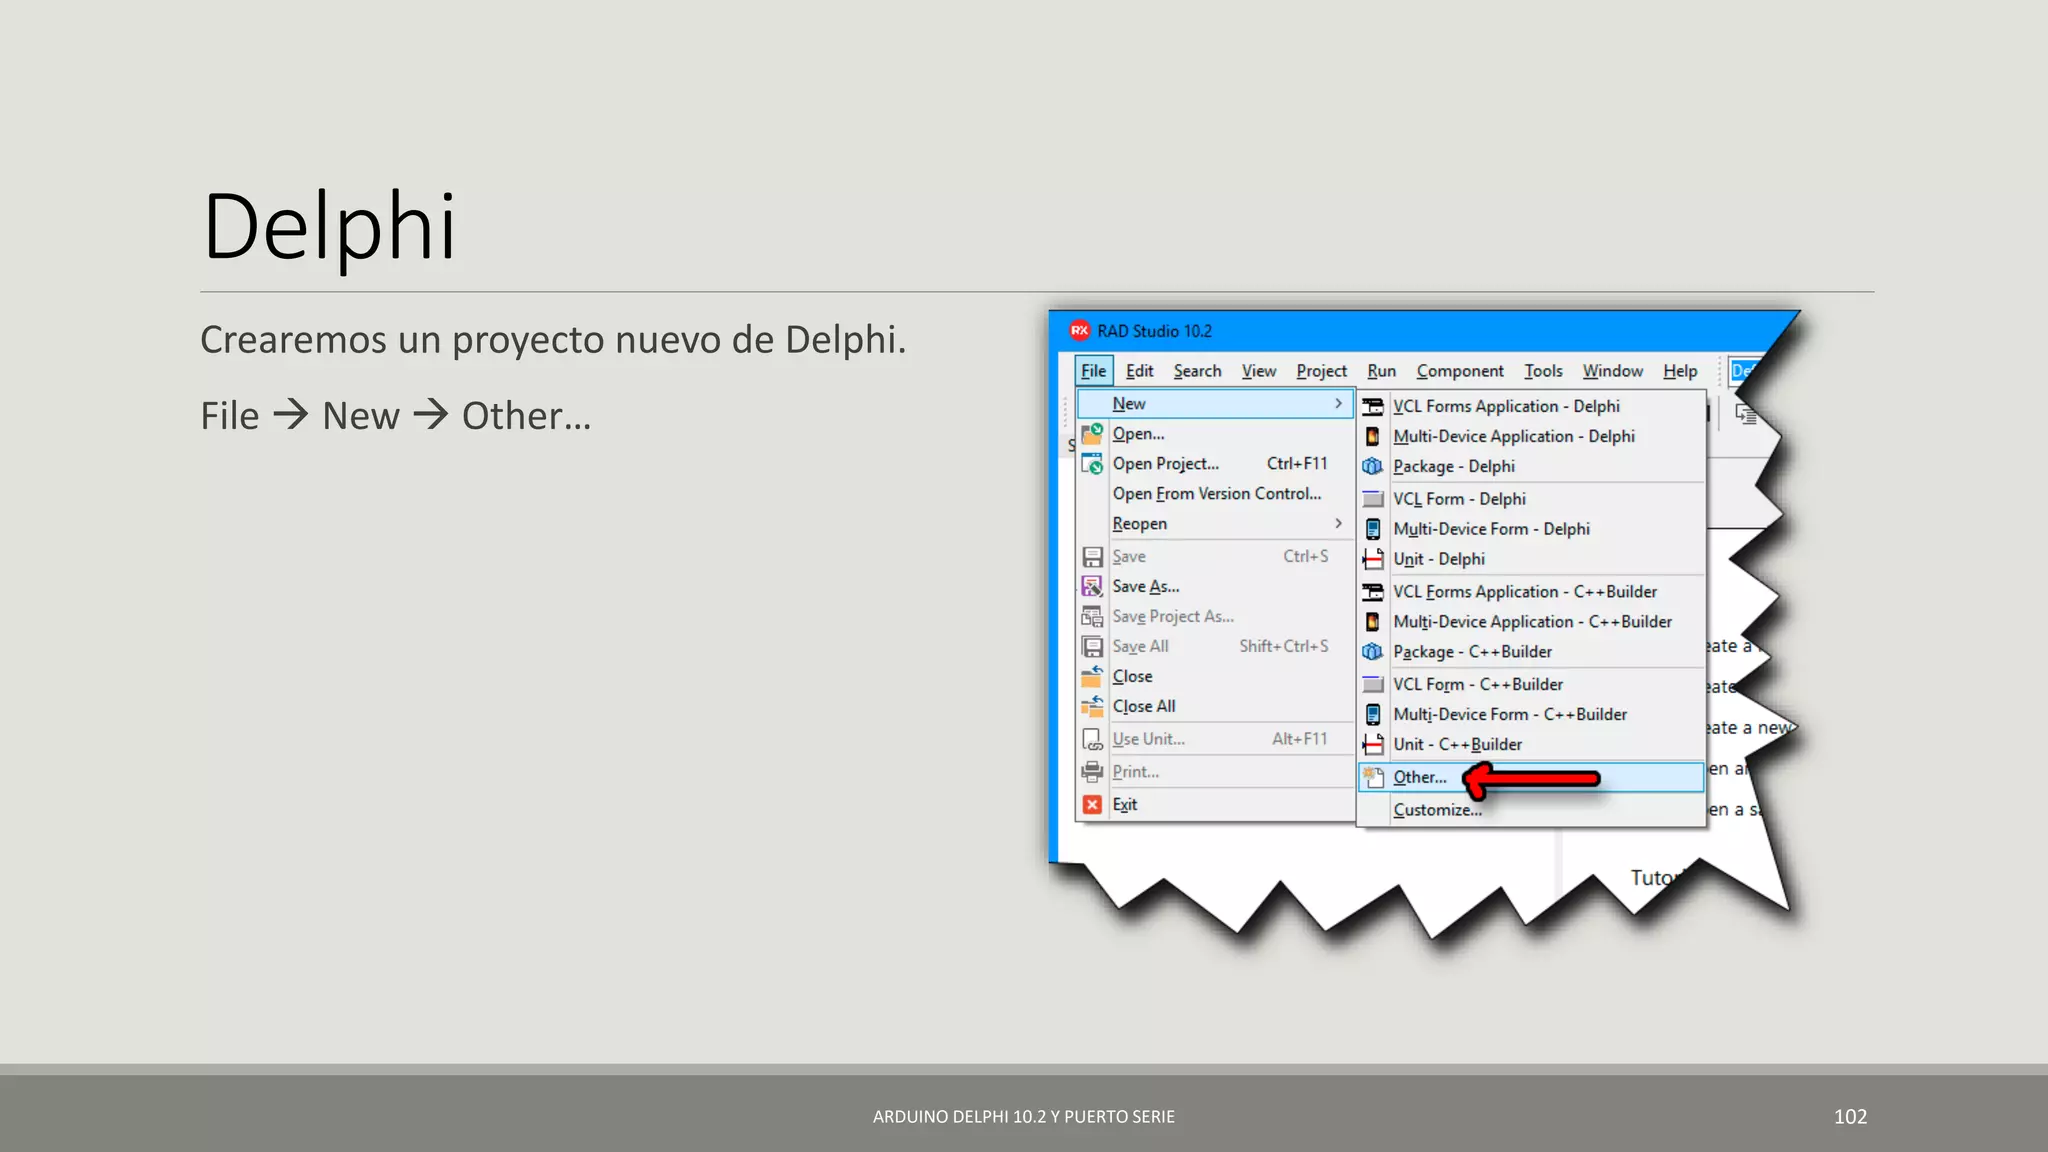Click the Multi-Device Application - C++Builder icon
This screenshot has width=2048, height=1152.
(x=1373, y=622)
